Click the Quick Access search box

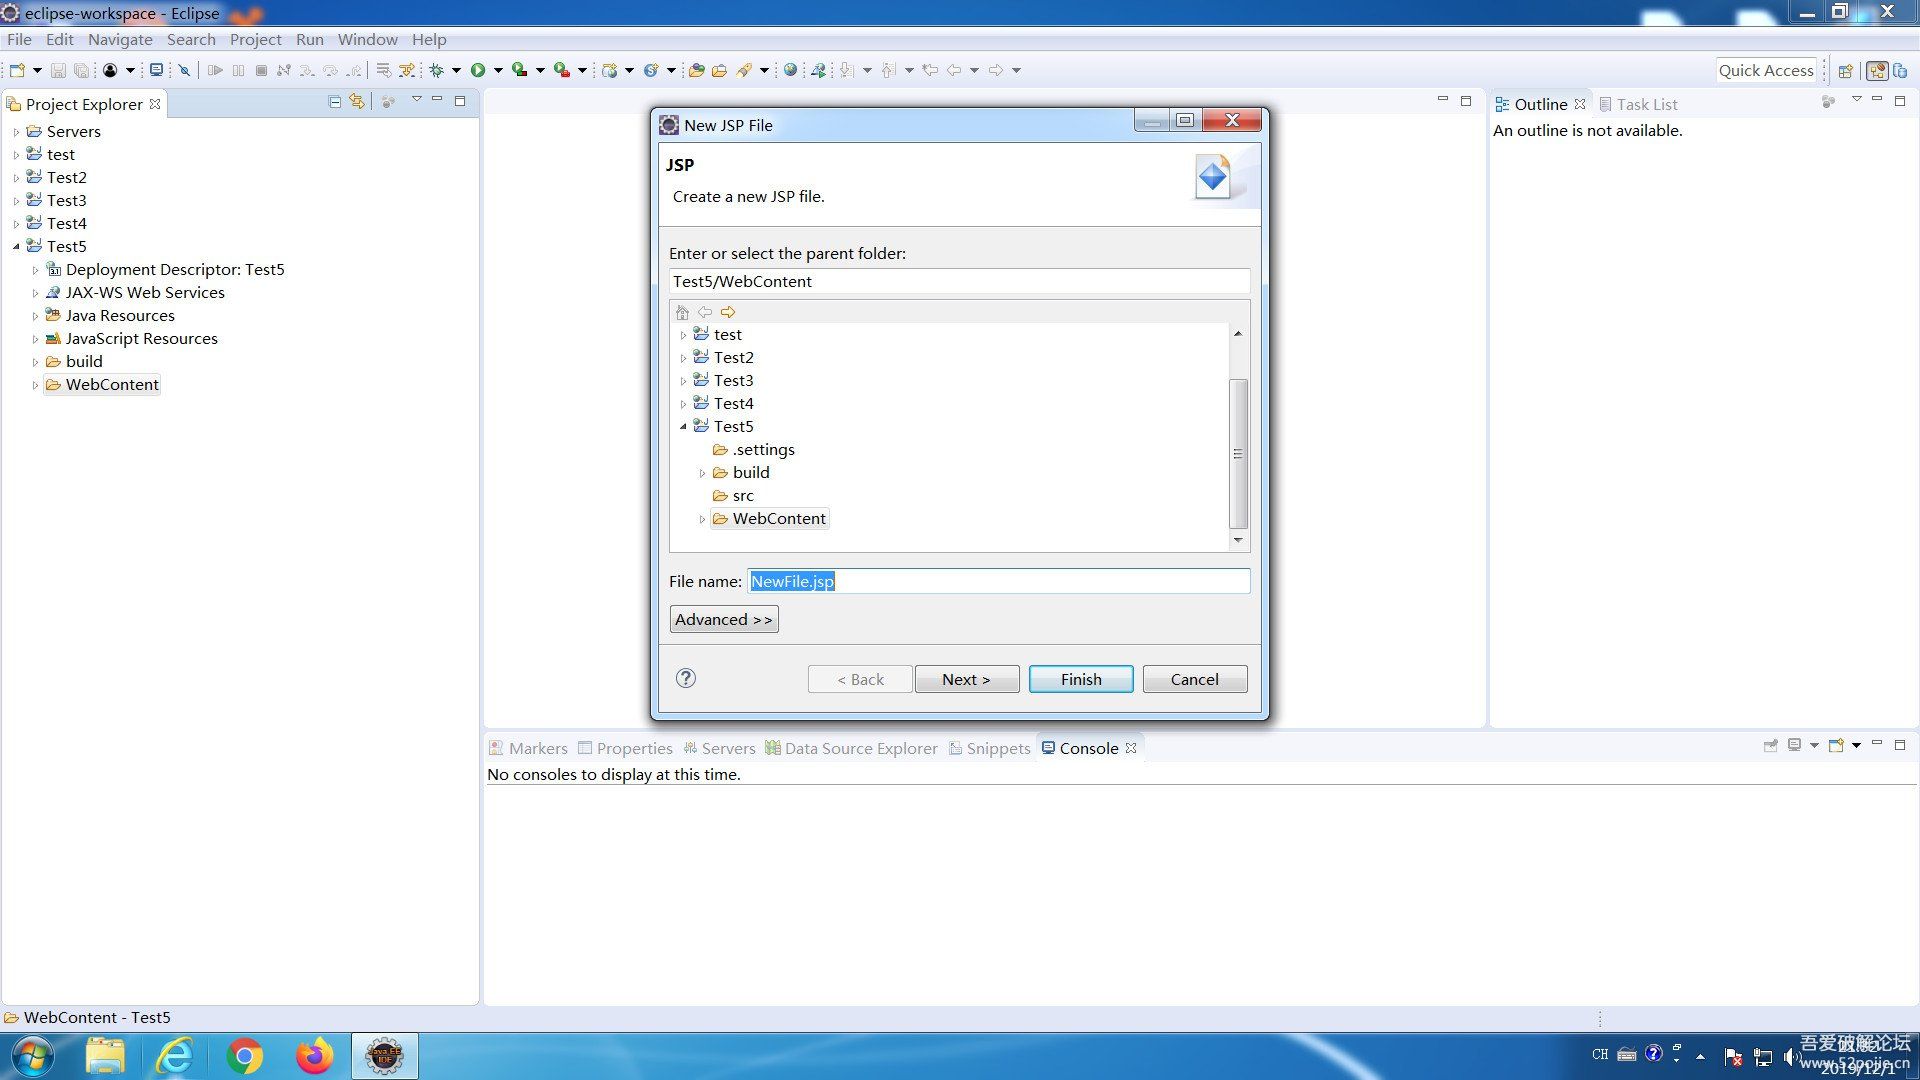coord(1766,70)
